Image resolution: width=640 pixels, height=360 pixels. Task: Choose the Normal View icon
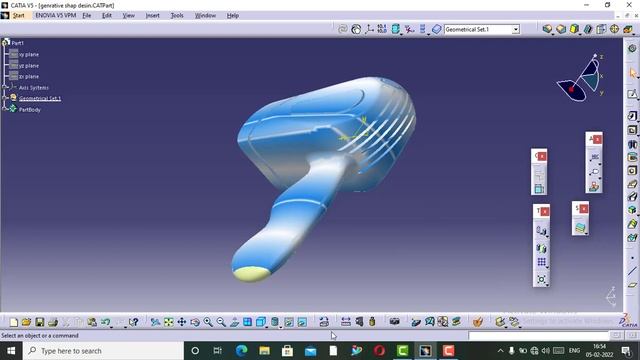click(234, 322)
